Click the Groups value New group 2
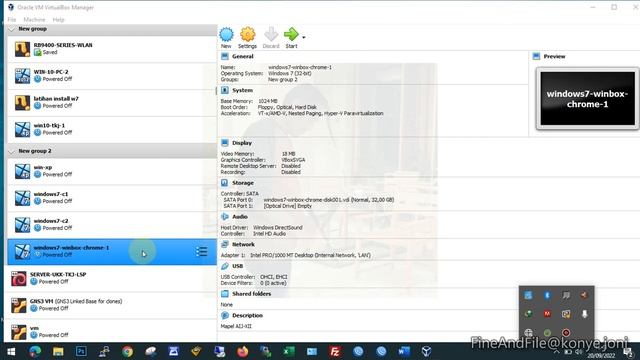640x360 pixels. (x=282, y=80)
